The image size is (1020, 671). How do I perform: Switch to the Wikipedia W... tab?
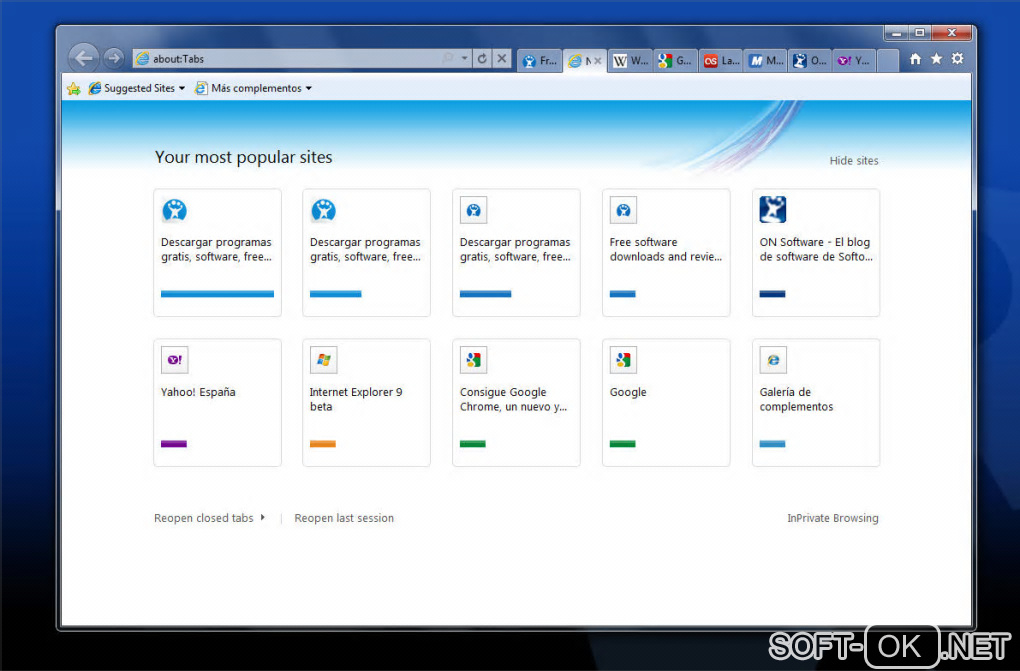630,61
